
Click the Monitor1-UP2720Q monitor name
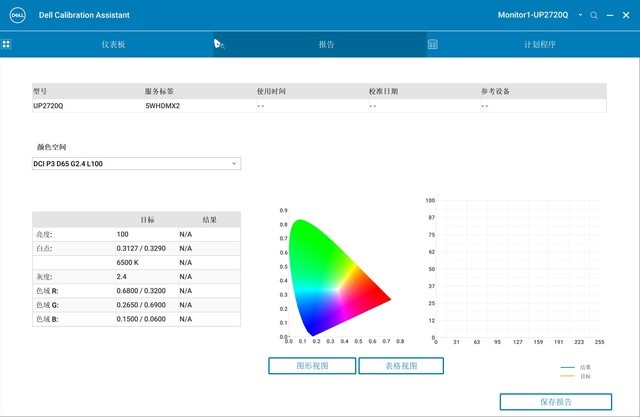533,15
